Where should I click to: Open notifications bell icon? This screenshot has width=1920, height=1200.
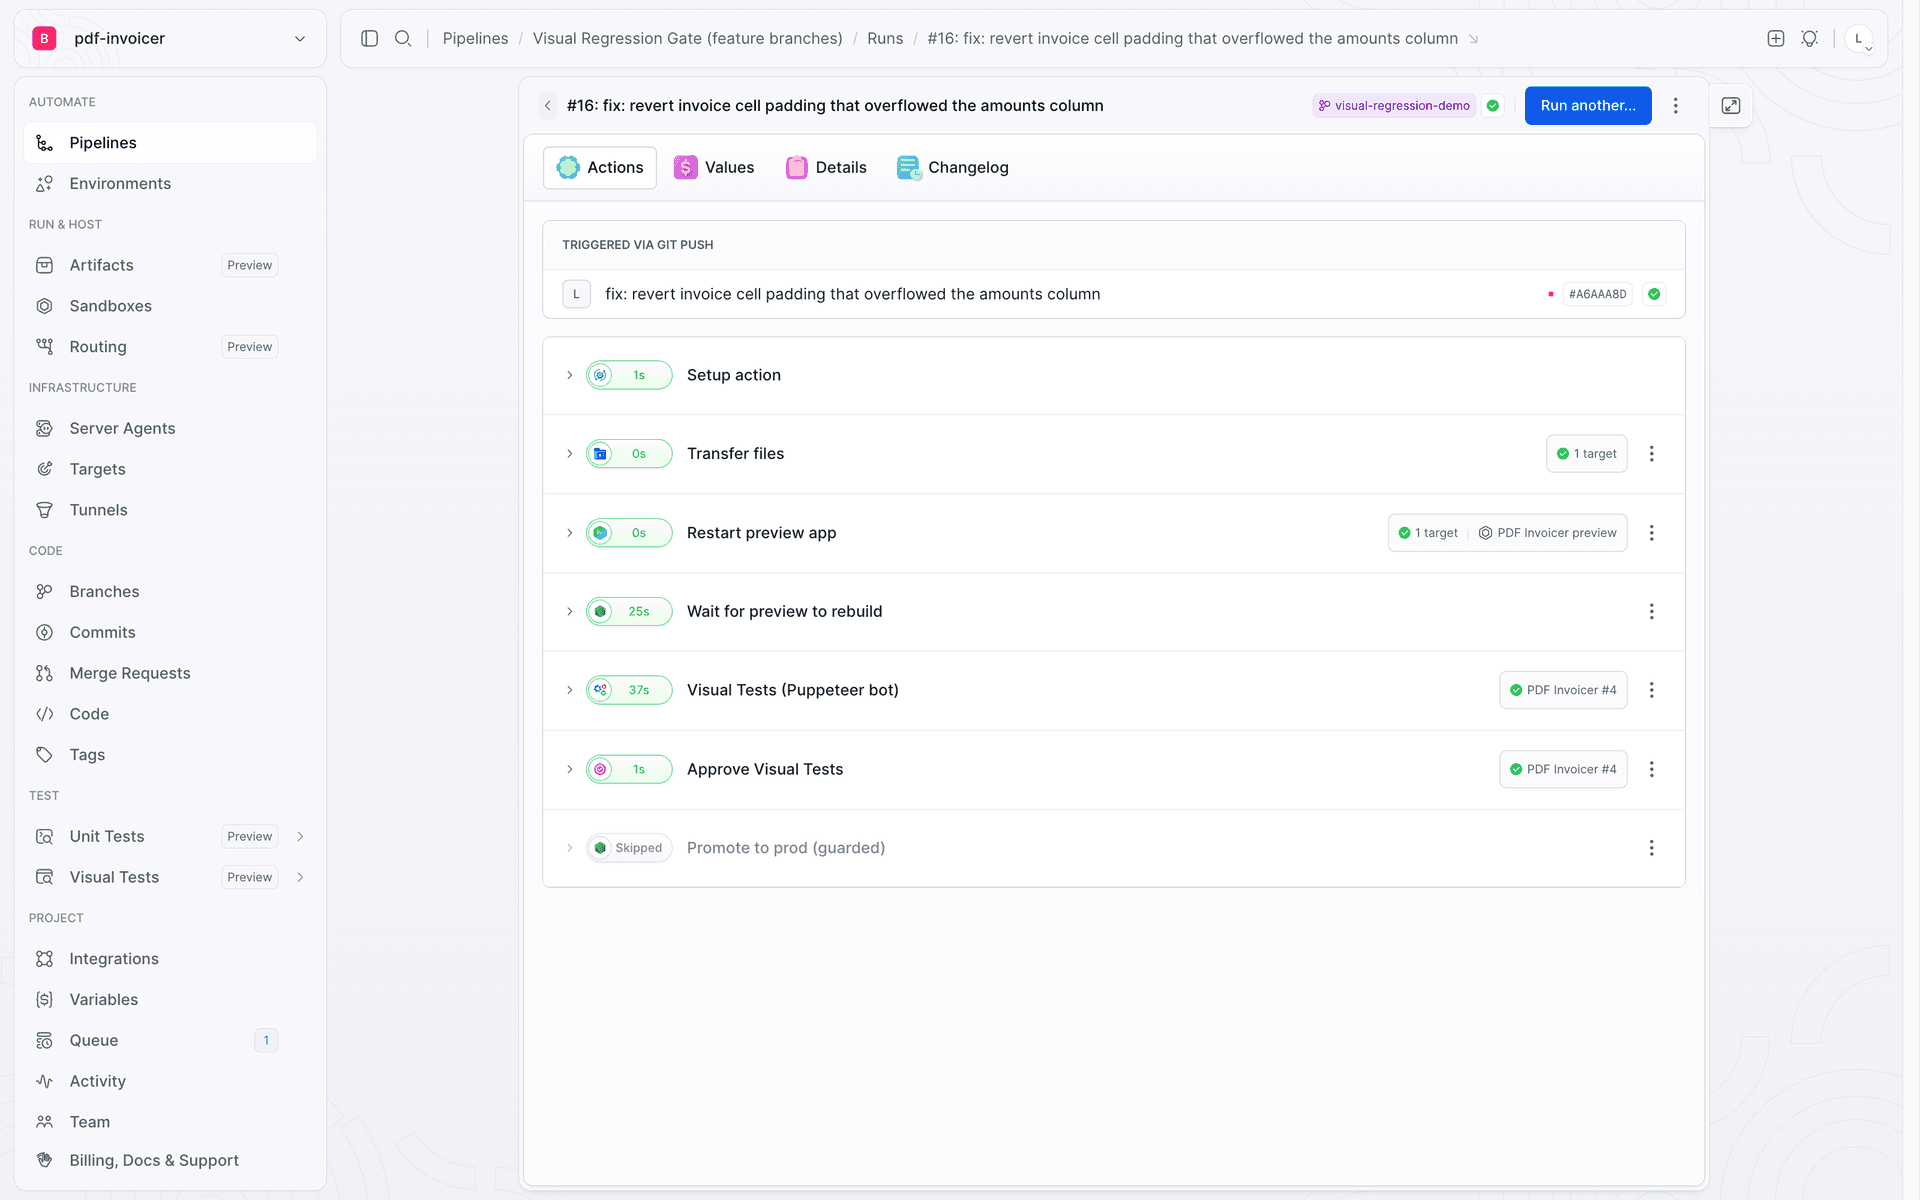point(1810,38)
